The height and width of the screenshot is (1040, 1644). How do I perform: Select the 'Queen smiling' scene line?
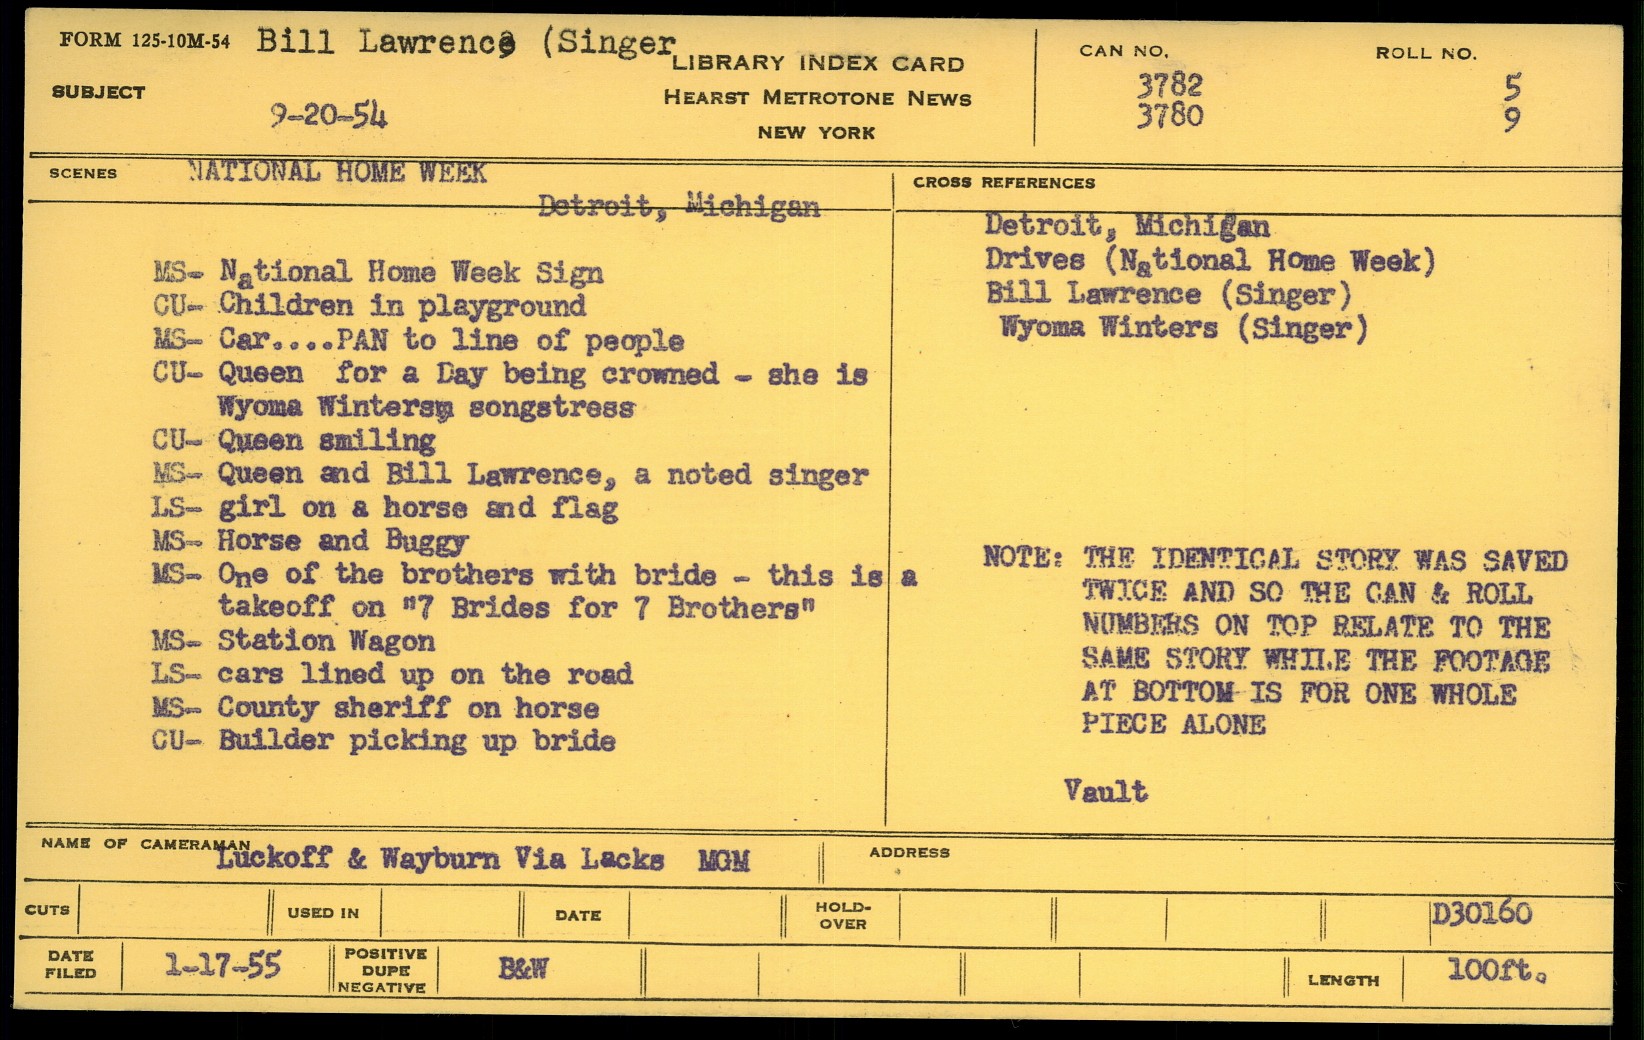click(326, 441)
